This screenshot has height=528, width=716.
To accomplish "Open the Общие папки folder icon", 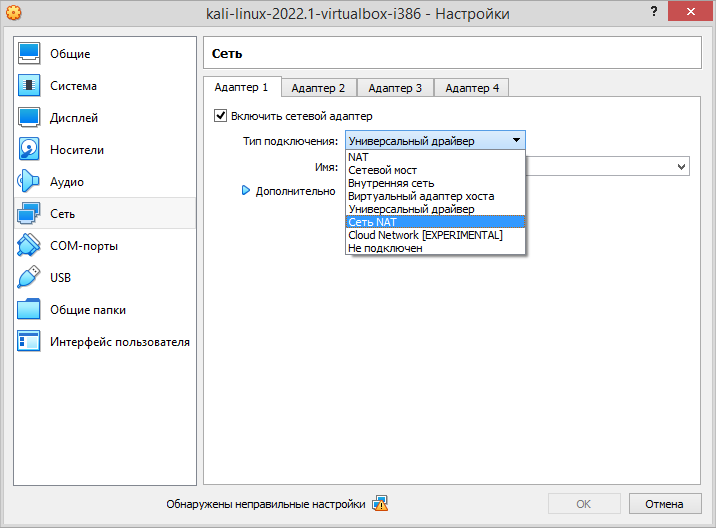I will click(x=29, y=309).
